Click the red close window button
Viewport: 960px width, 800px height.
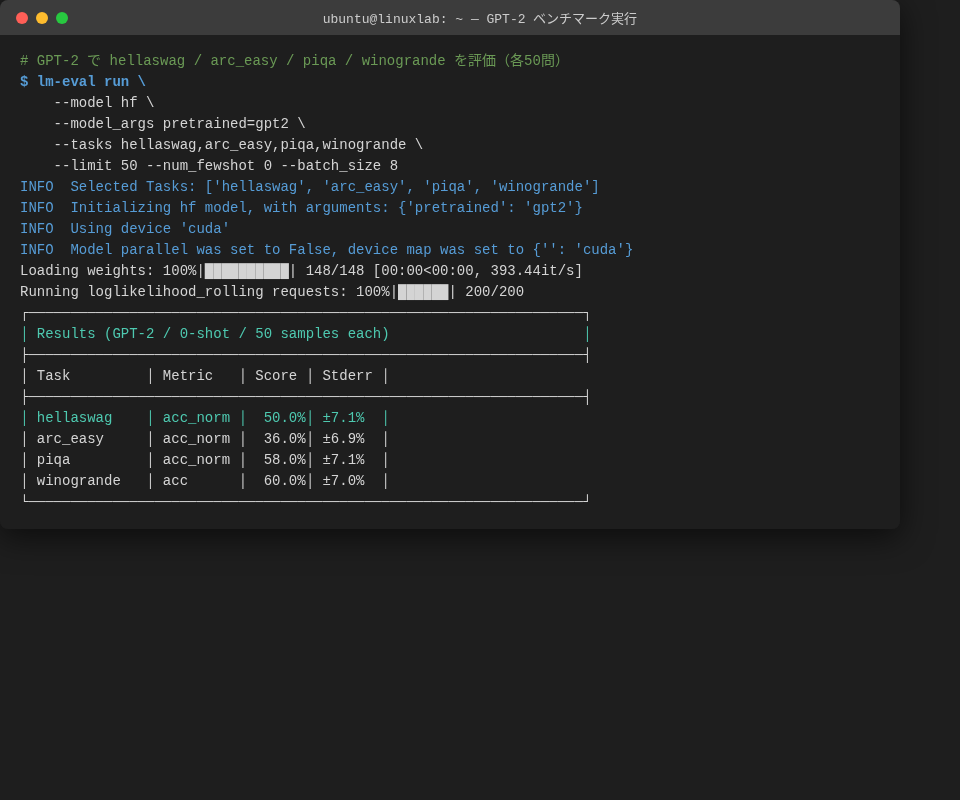click(22, 18)
